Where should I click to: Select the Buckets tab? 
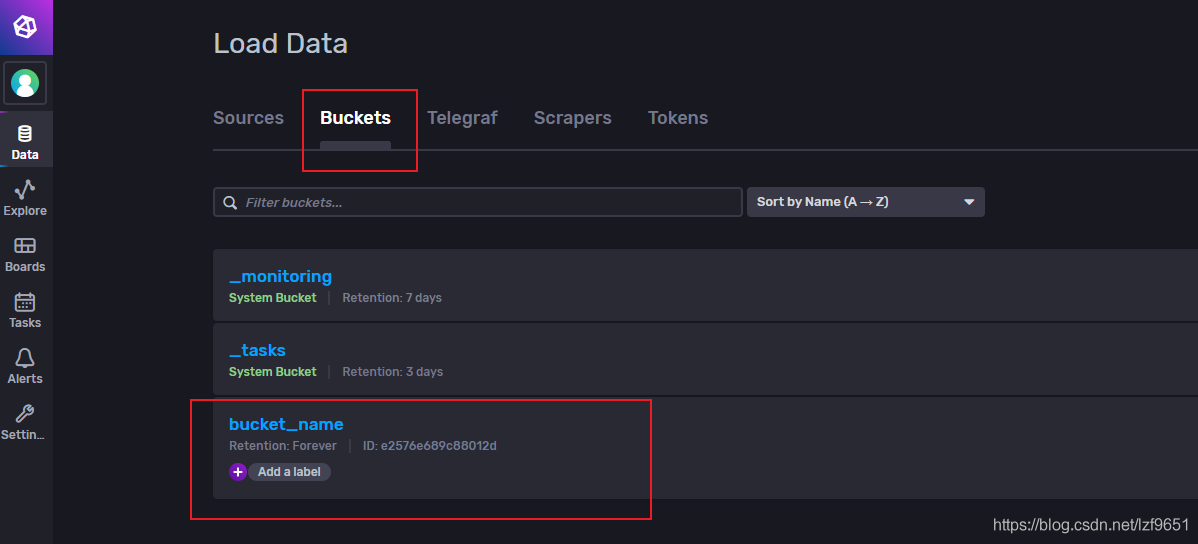click(x=355, y=118)
